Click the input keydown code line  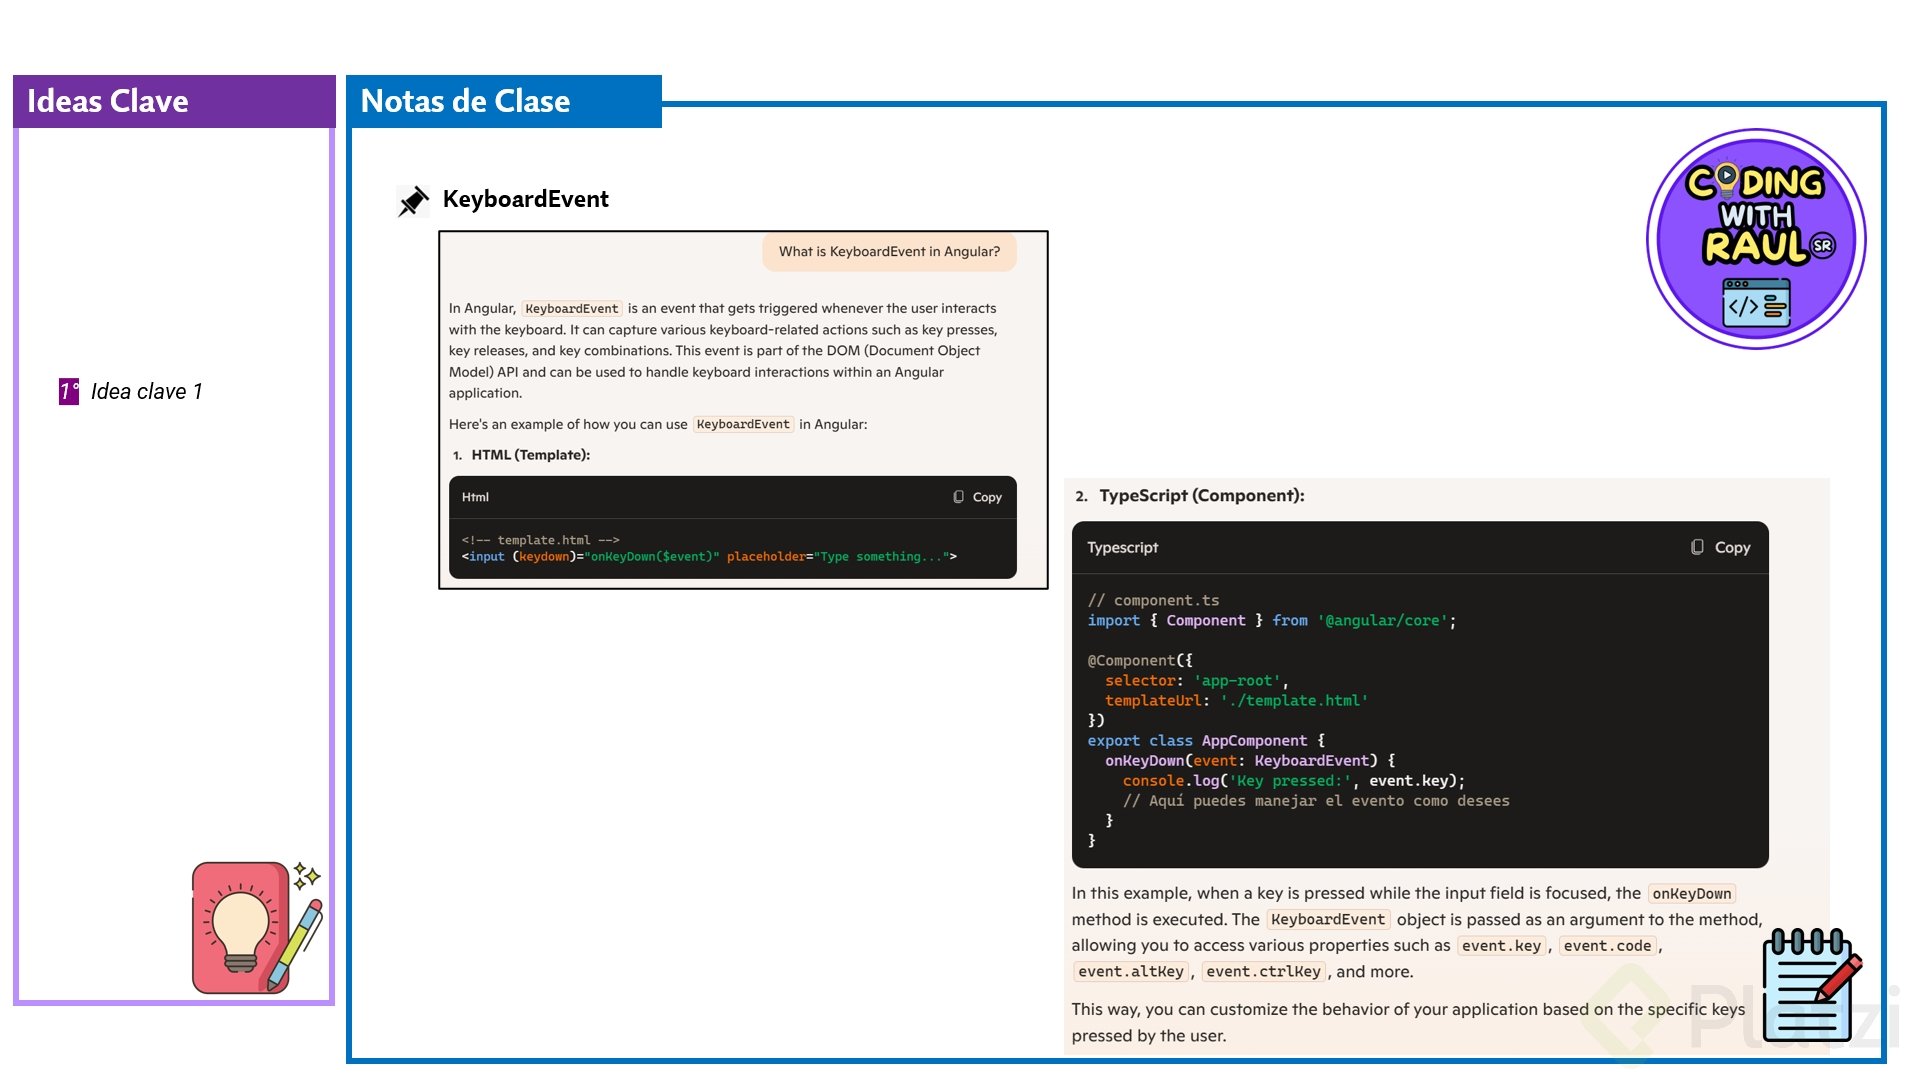coord(708,557)
